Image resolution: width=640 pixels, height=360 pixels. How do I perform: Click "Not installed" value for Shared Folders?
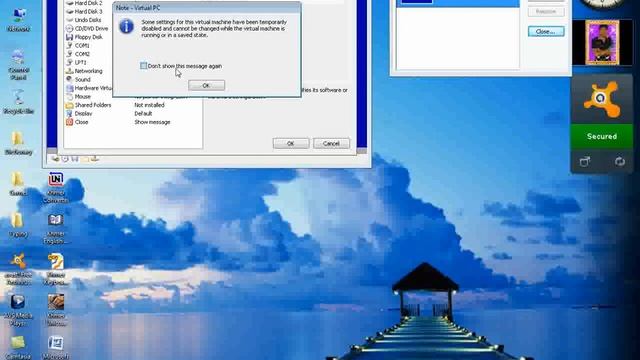coord(149,105)
